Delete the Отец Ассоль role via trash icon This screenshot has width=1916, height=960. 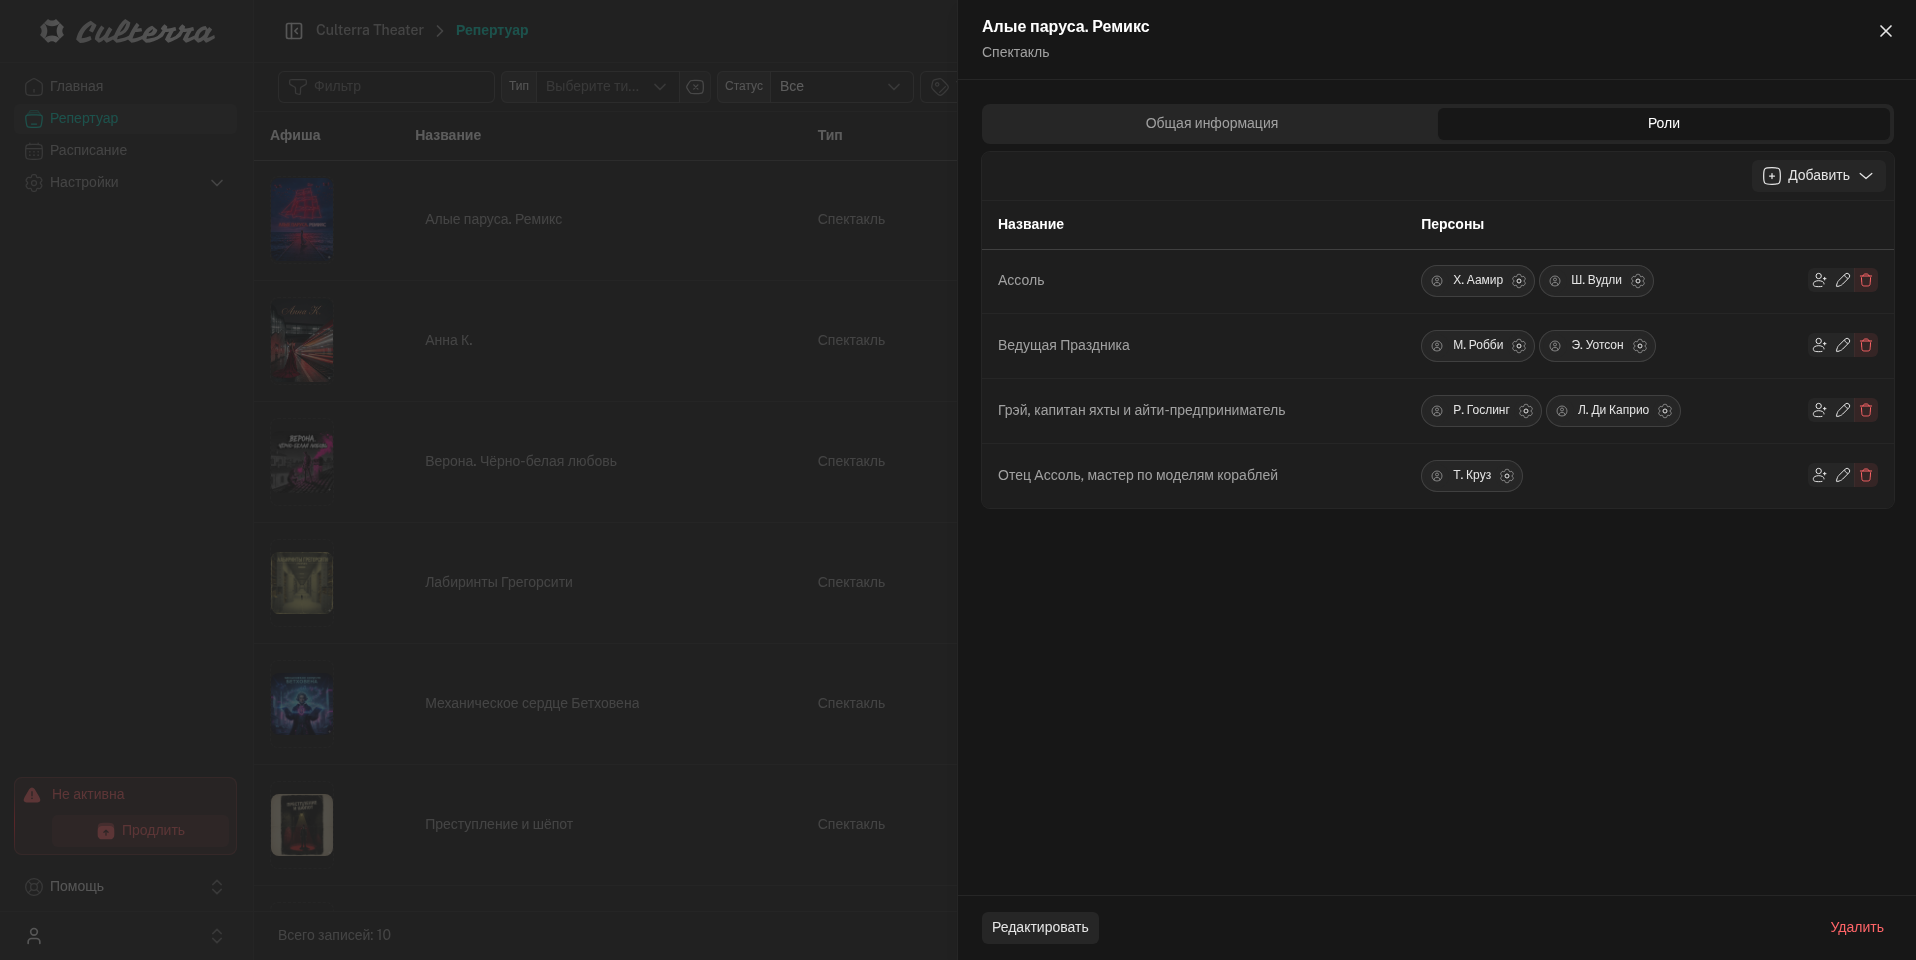(1866, 475)
